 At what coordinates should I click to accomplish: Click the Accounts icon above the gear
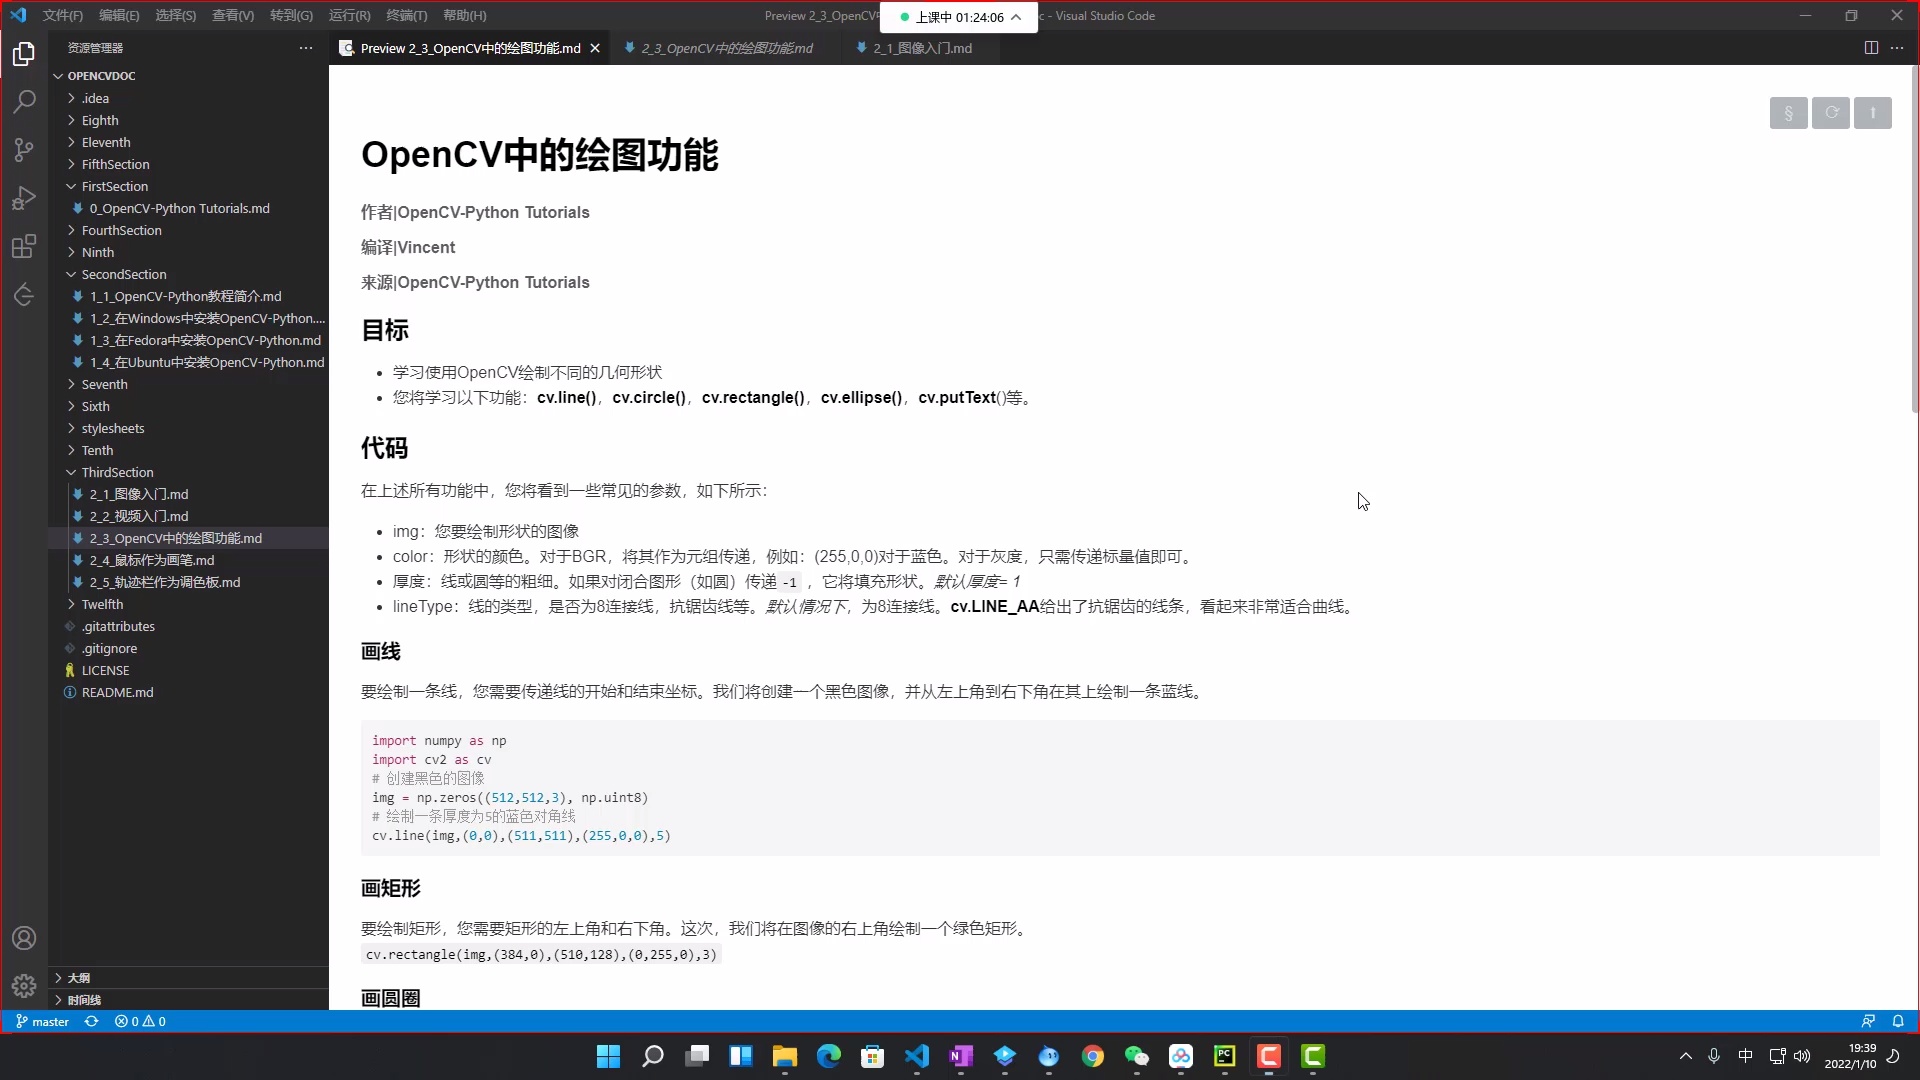24,938
